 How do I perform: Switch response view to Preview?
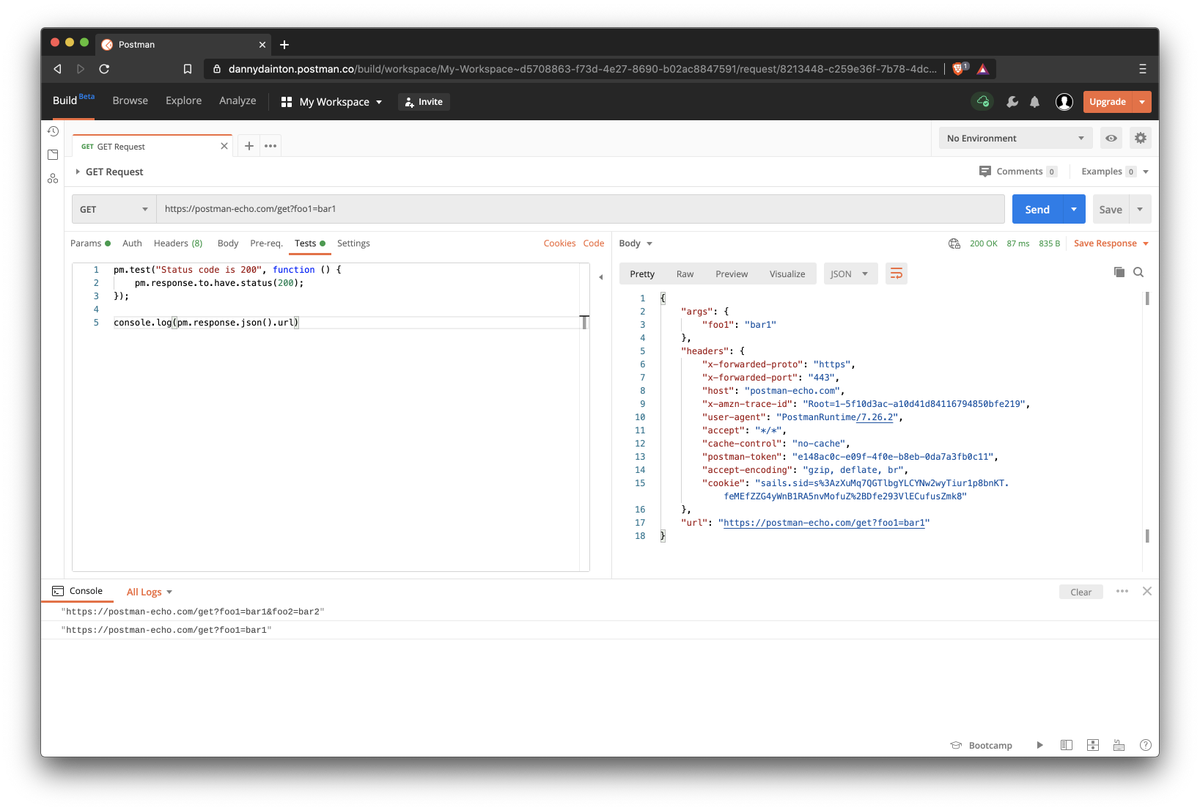pos(731,274)
